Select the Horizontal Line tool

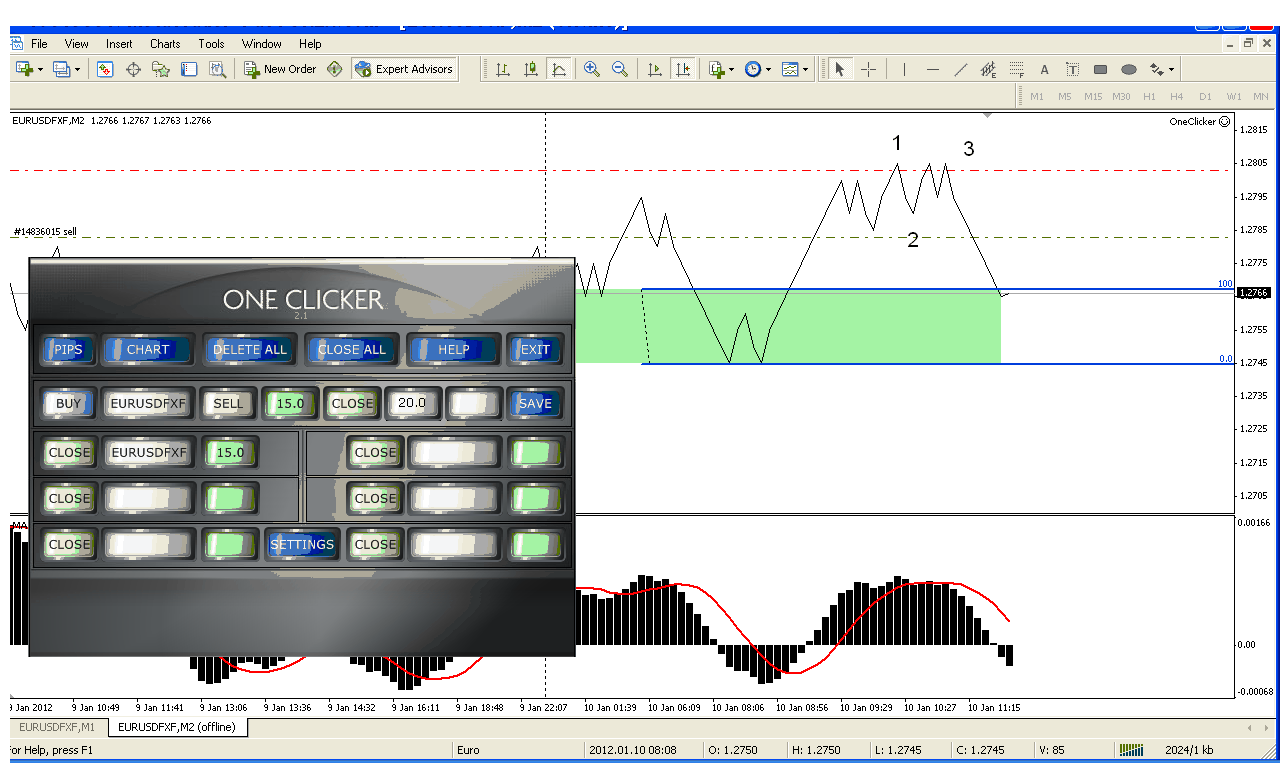tap(932, 69)
